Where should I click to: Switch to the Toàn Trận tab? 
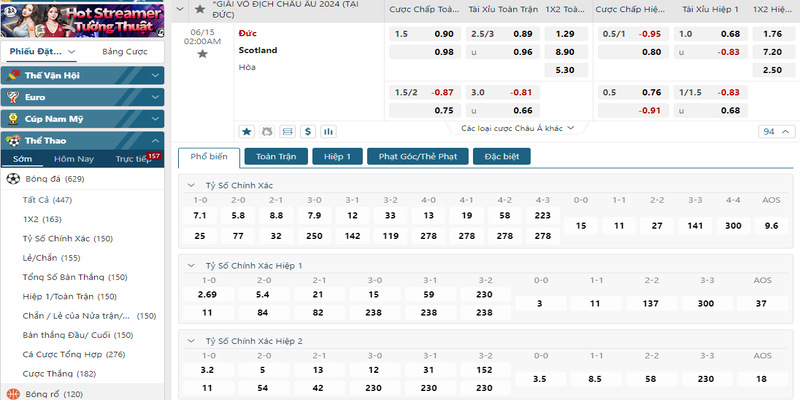point(276,157)
